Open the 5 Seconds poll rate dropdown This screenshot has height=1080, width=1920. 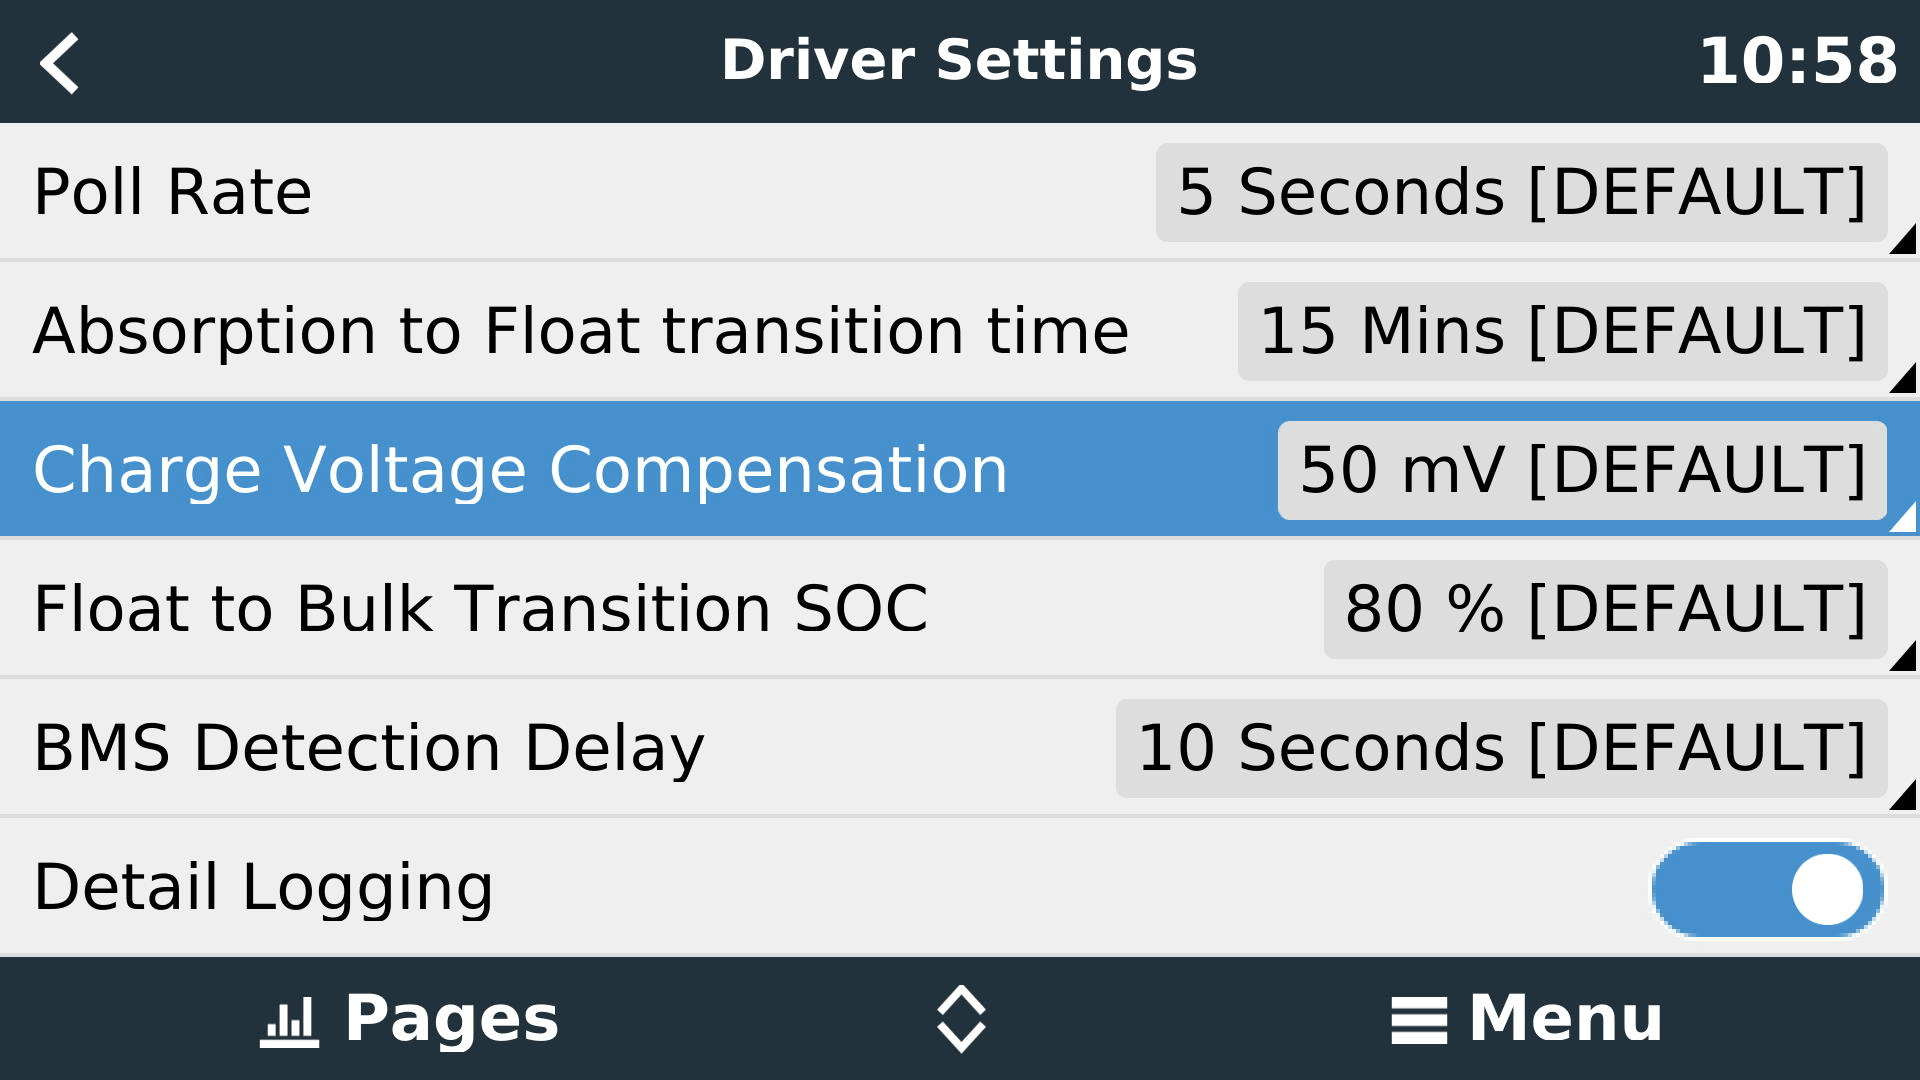[1521, 192]
